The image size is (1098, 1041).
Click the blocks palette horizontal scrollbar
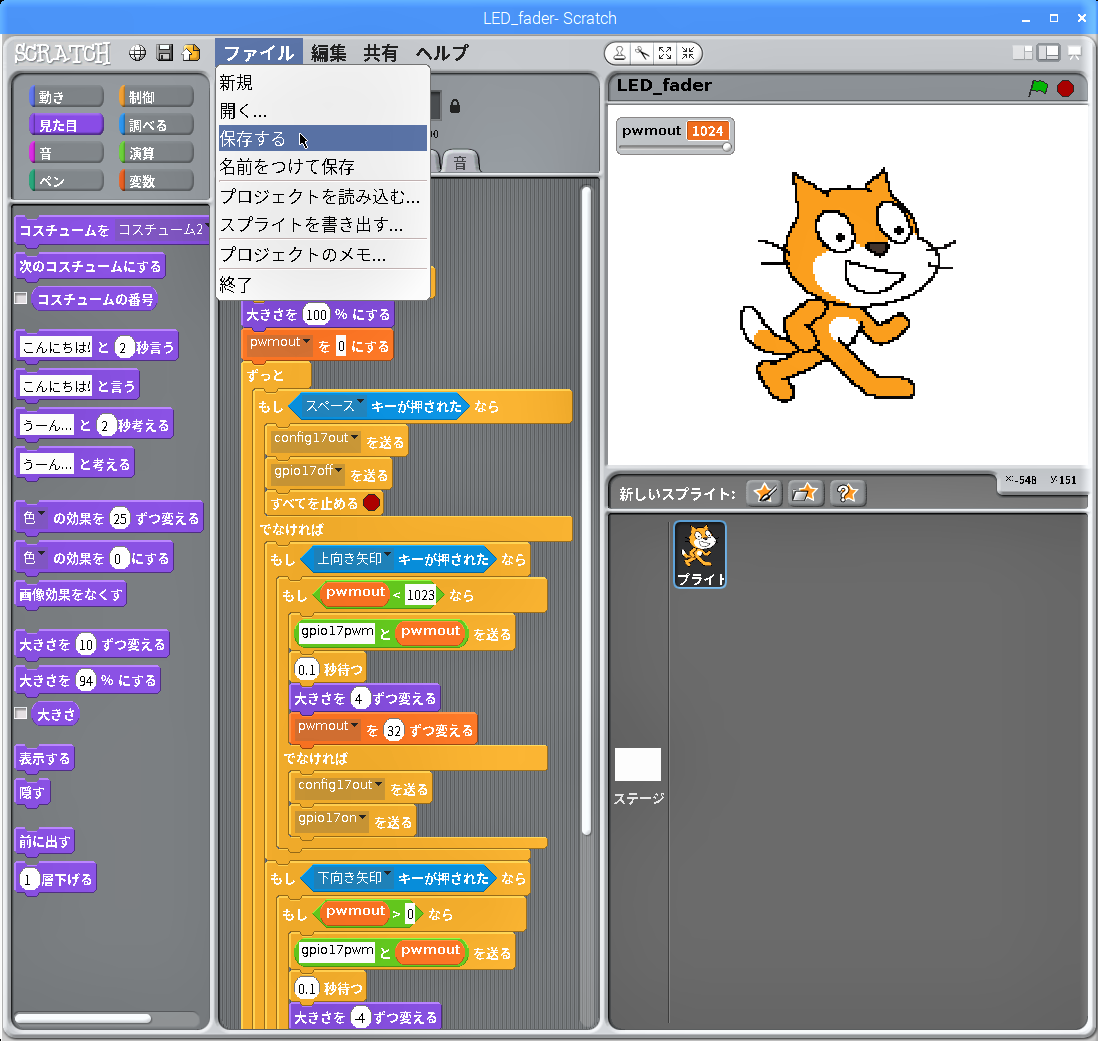click(83, 1018)
